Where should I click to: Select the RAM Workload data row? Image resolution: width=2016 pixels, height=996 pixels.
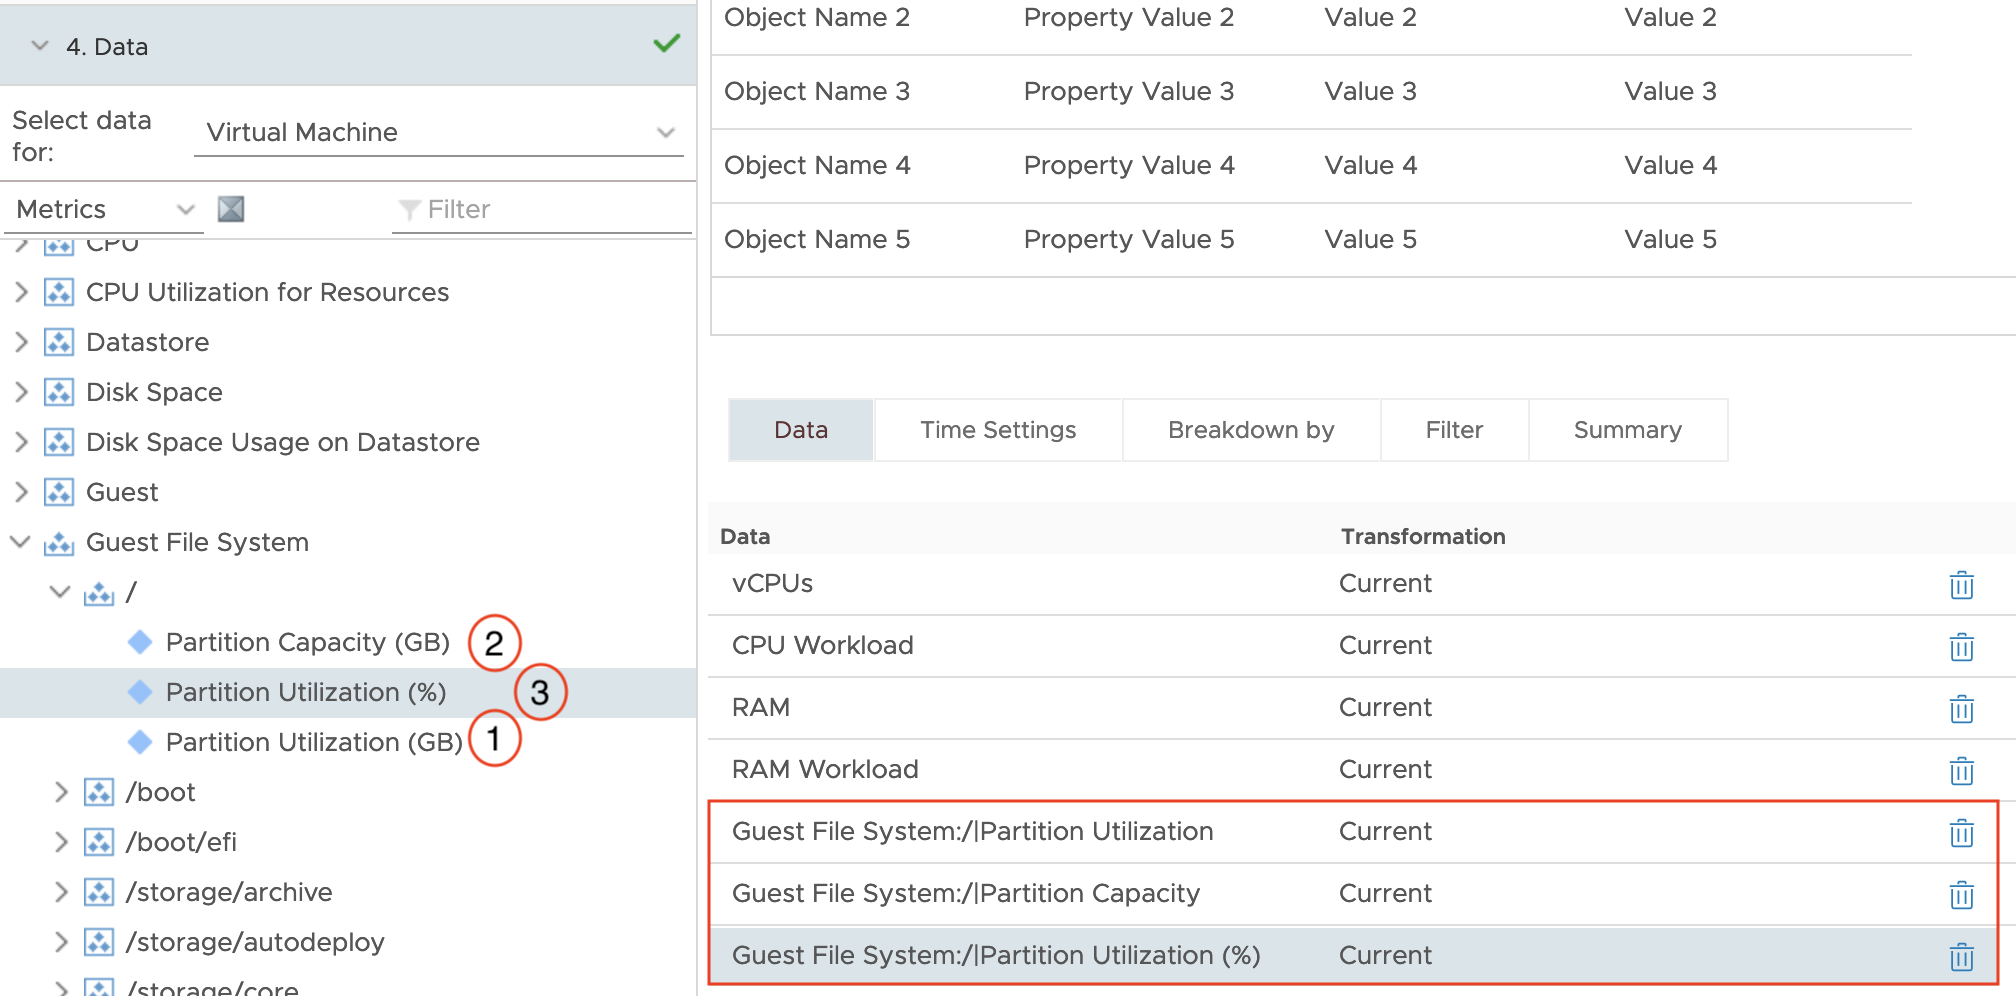[1352, 770]
